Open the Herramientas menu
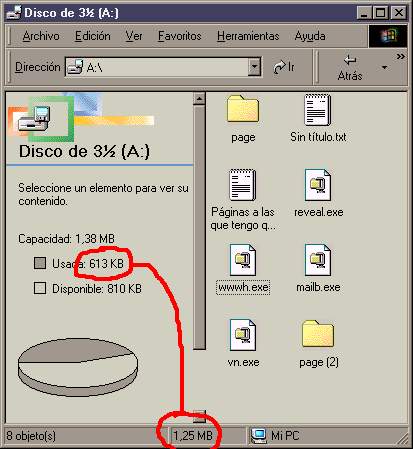Screen dimensions: 413x449 [x=248, y=36]
